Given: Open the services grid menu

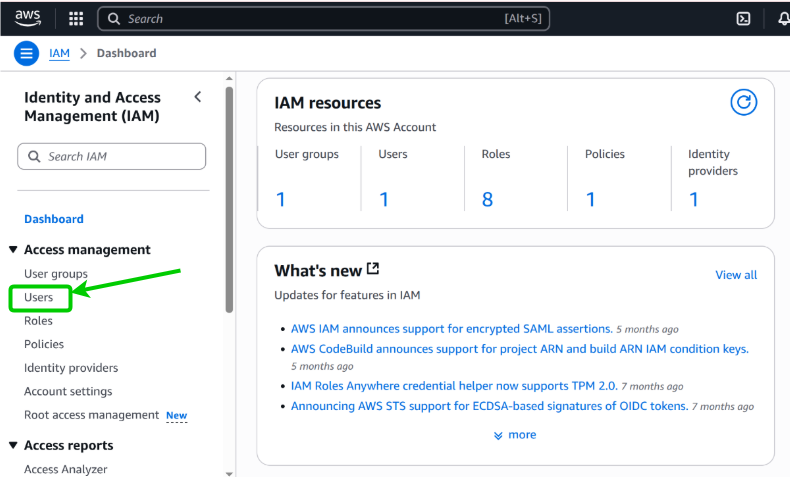Looking at the screenshot, I should click(76, 19).
